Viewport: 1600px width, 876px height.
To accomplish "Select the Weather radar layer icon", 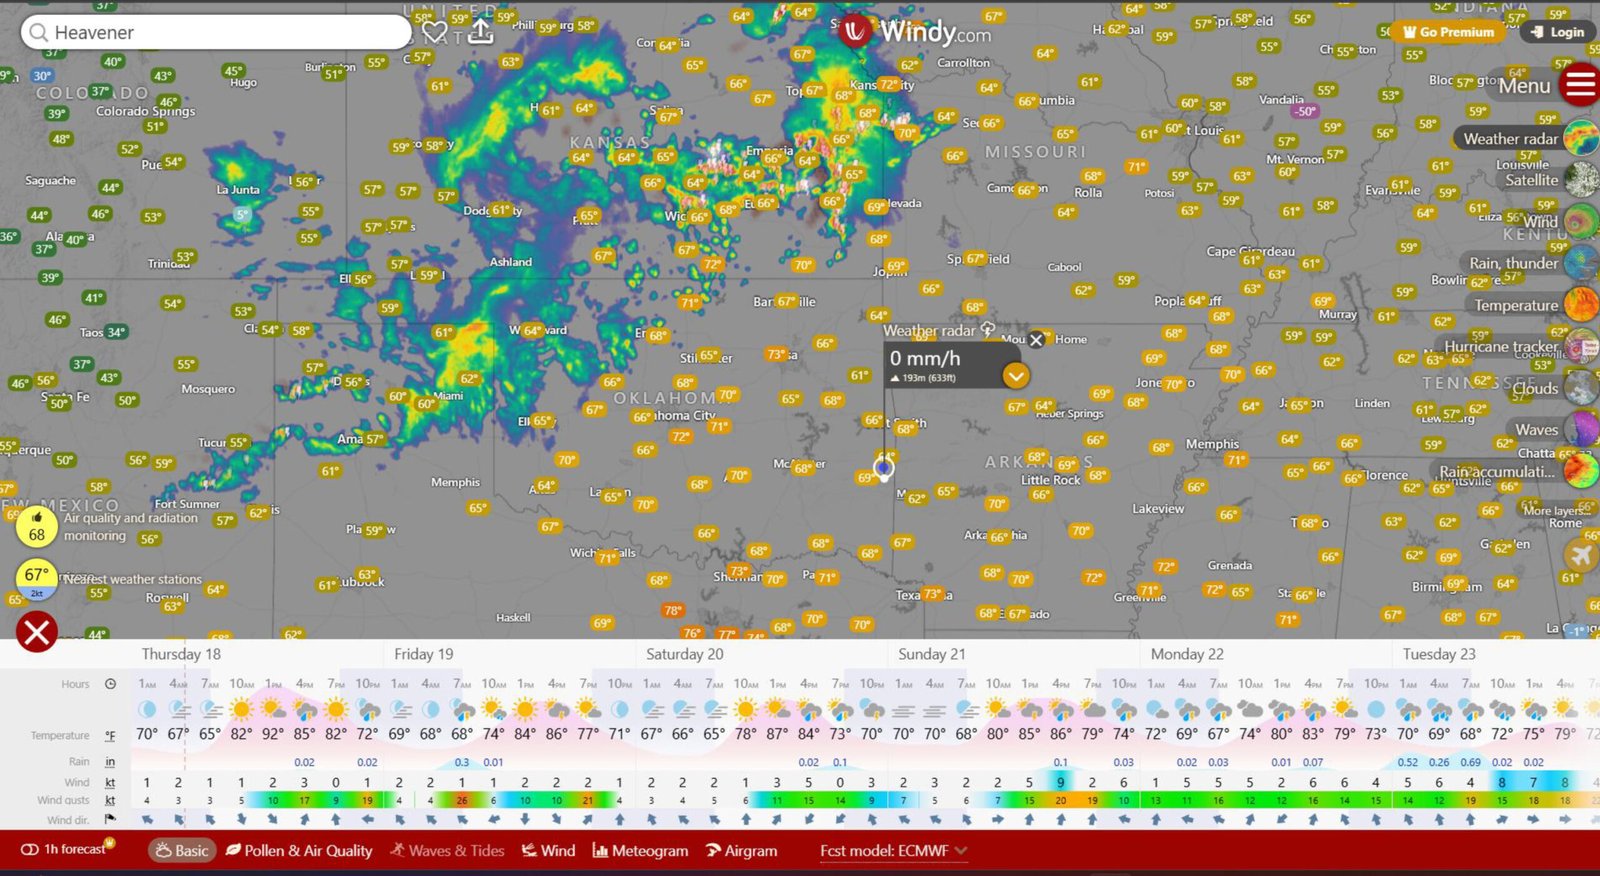I will [1581, 138].
